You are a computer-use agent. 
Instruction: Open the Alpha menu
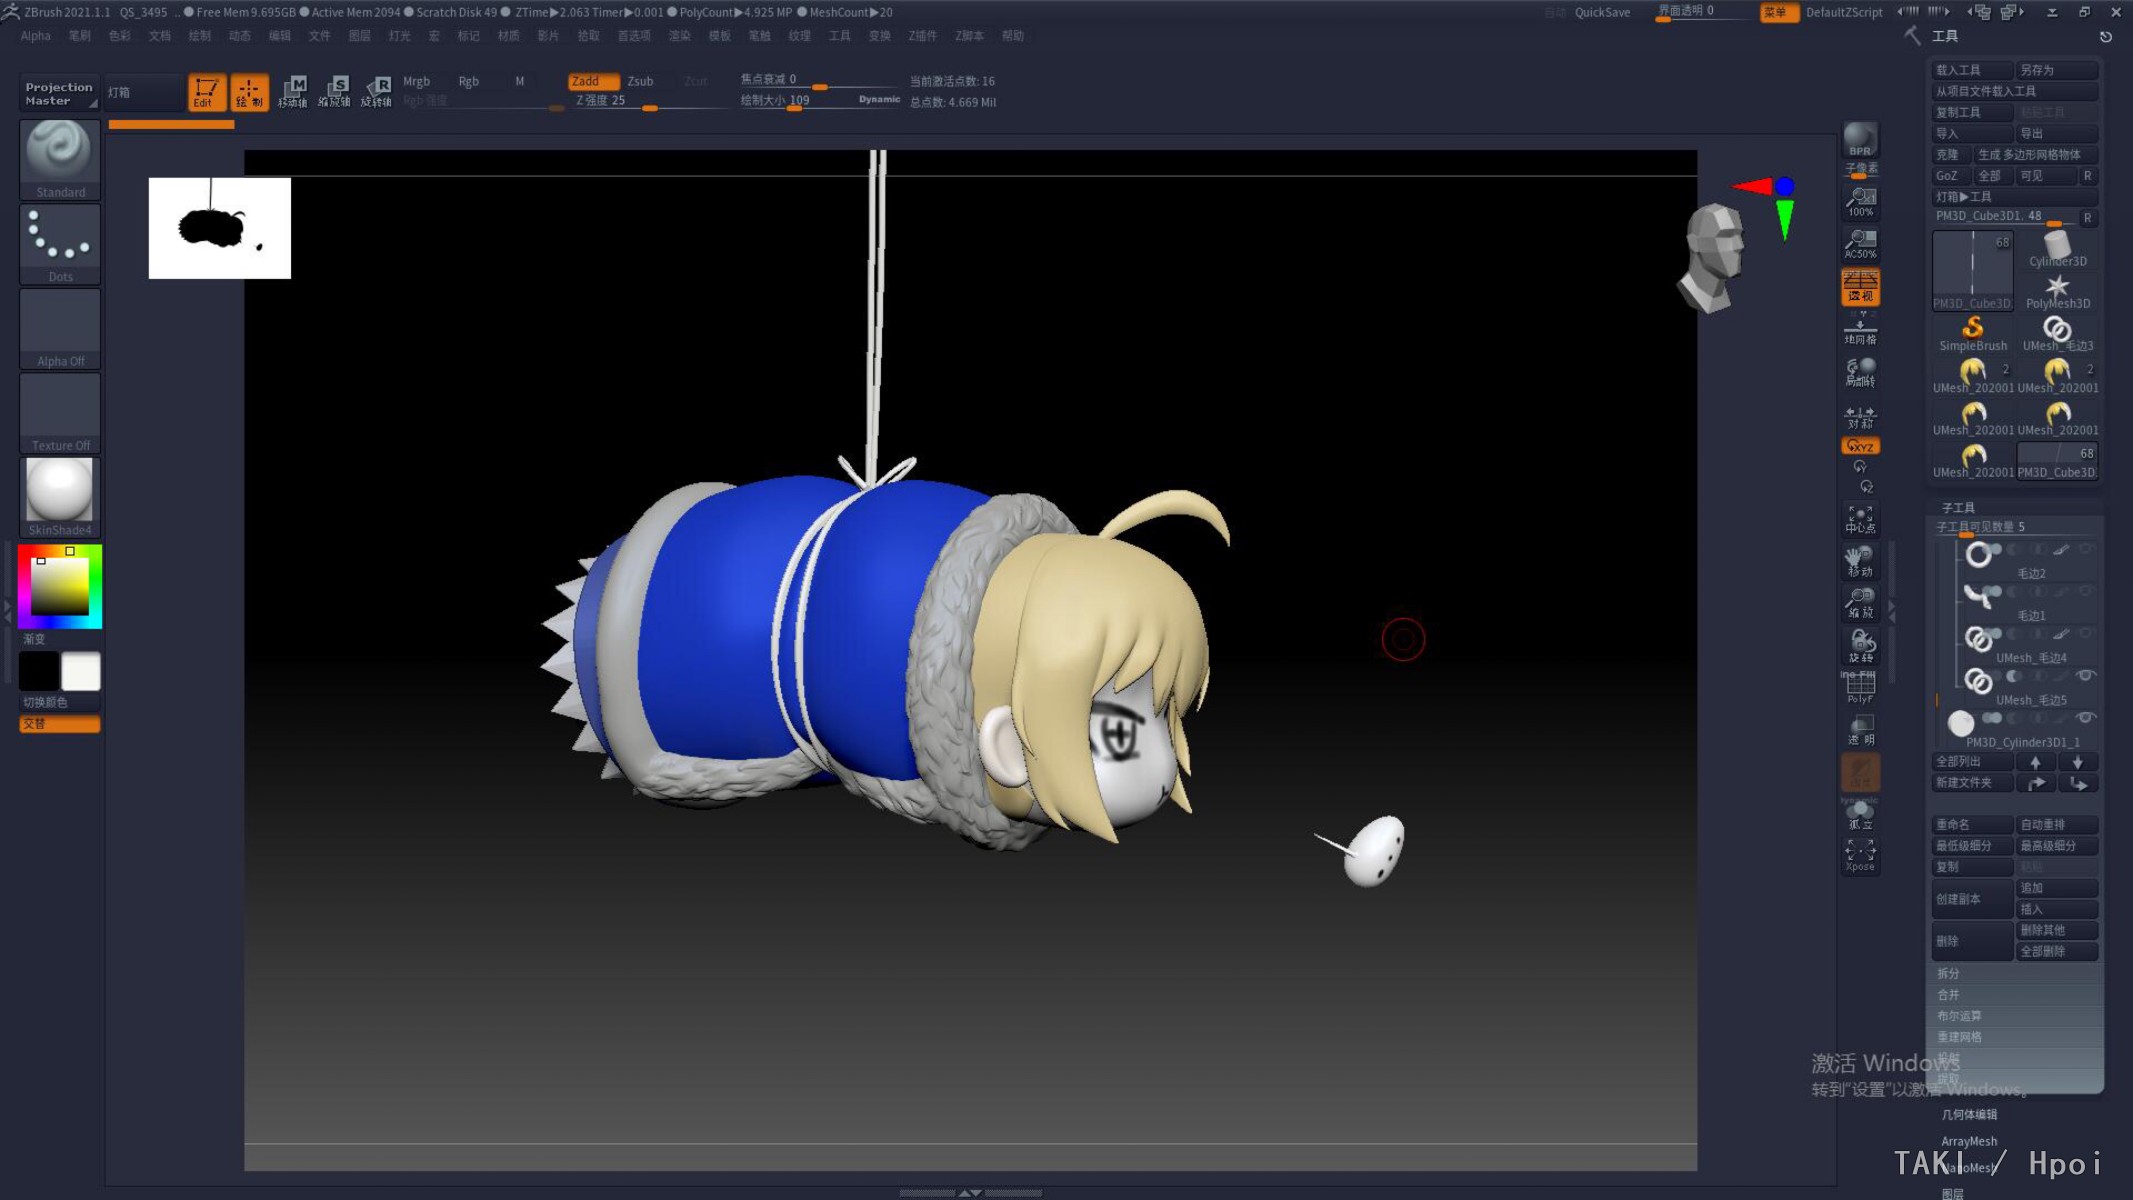pos(35,36)
